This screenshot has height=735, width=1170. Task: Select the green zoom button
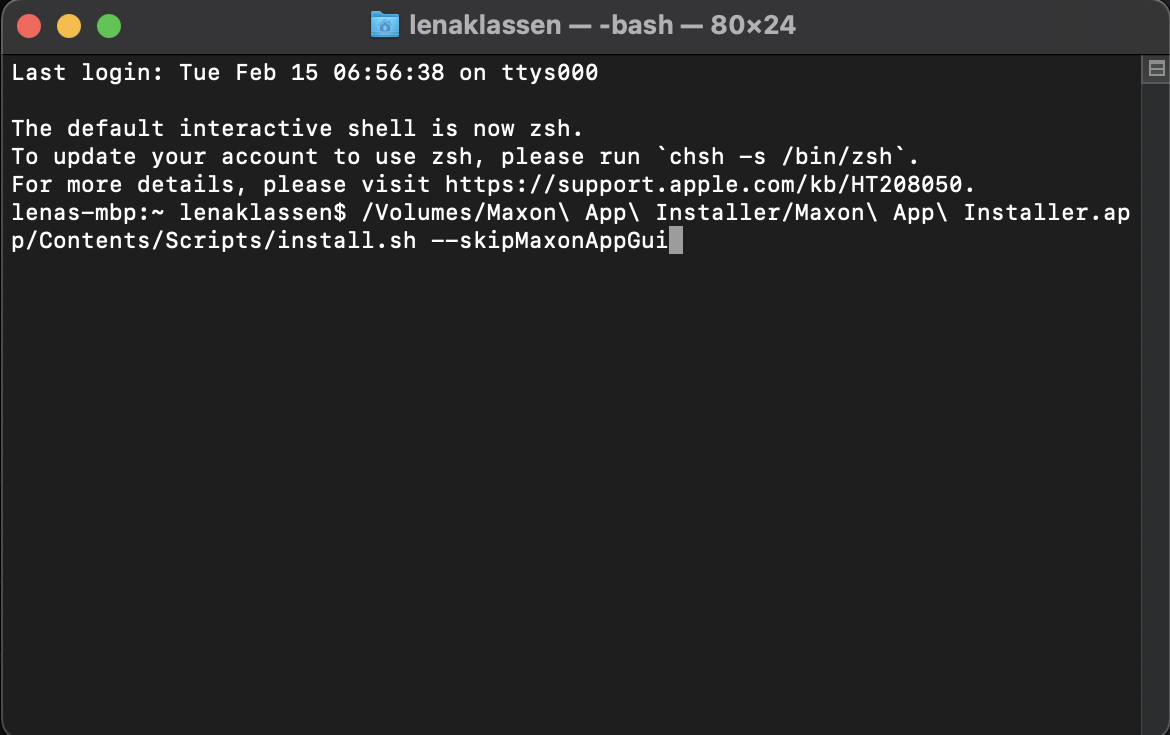tap(108, 26)
